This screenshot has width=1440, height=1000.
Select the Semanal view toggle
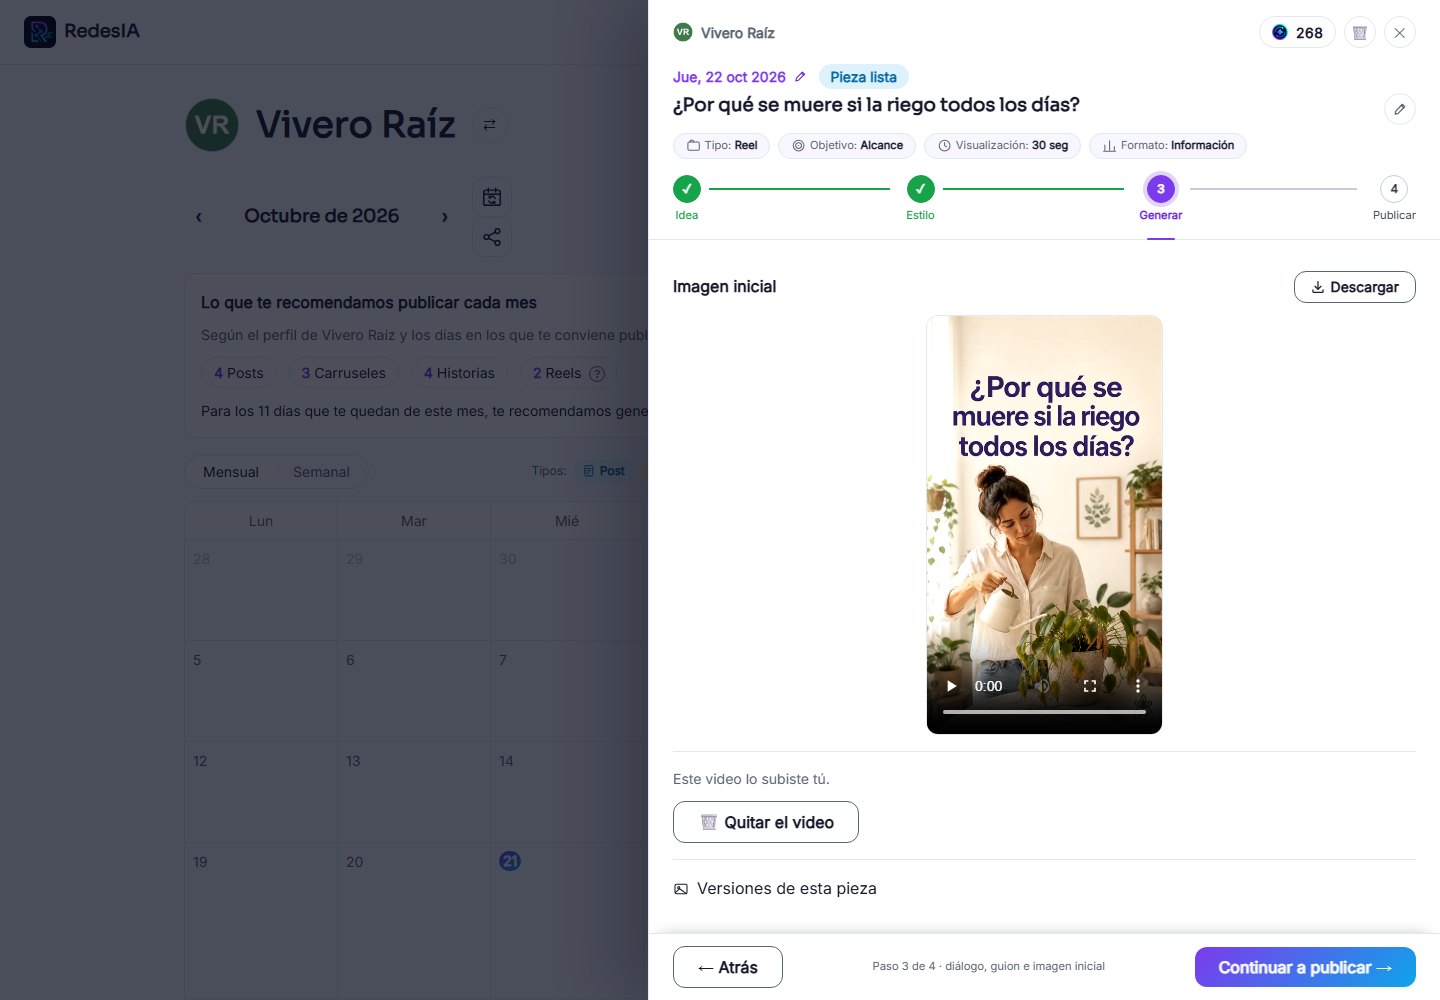(x=321, y=472)
